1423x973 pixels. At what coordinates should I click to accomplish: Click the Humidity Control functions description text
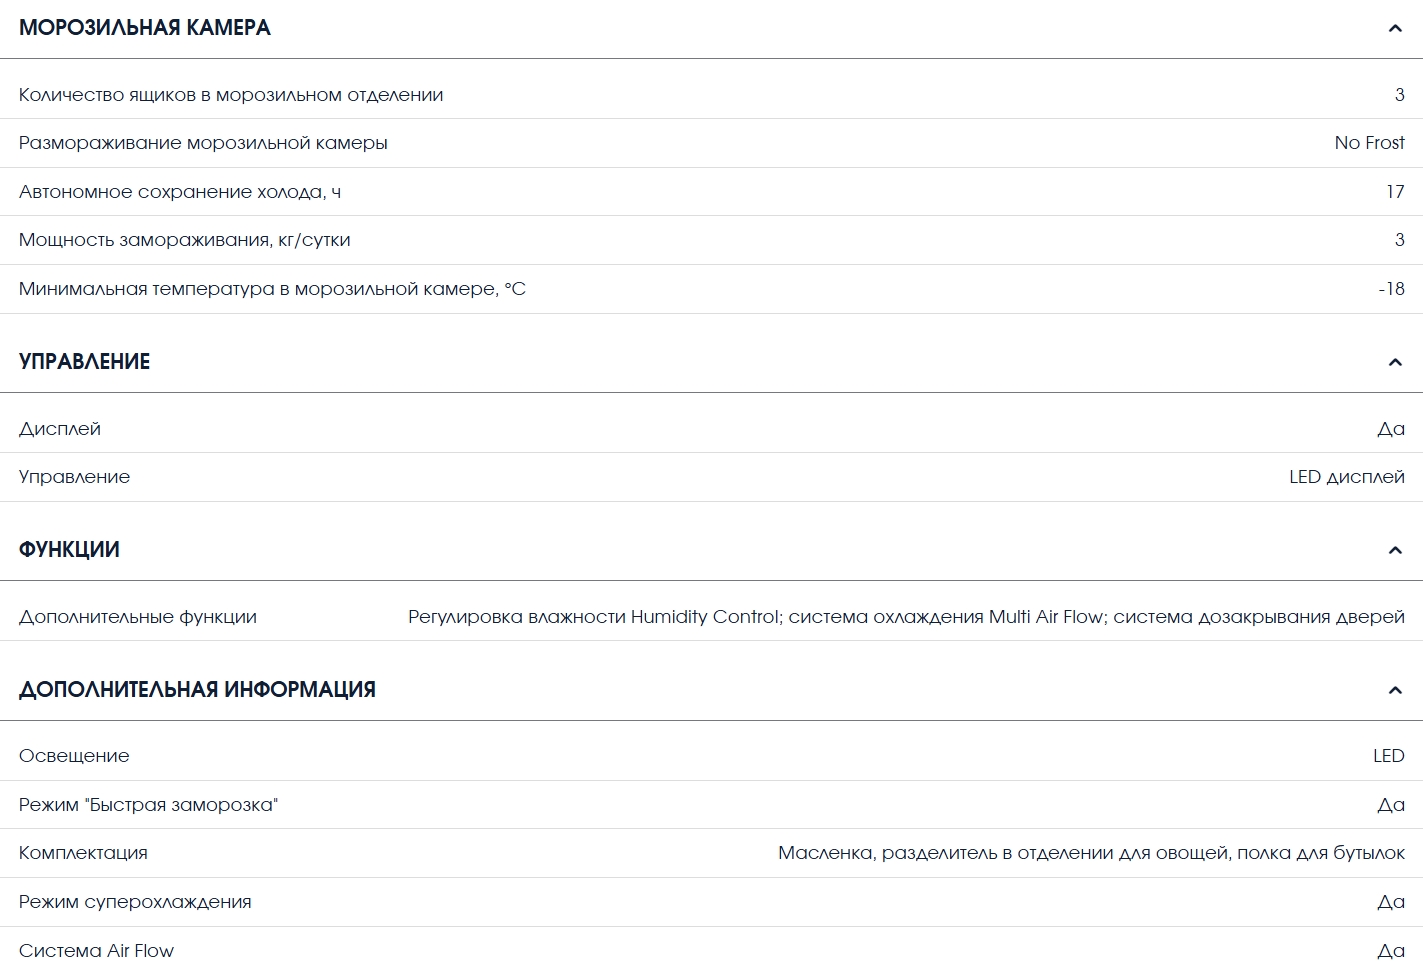(906, 617)
